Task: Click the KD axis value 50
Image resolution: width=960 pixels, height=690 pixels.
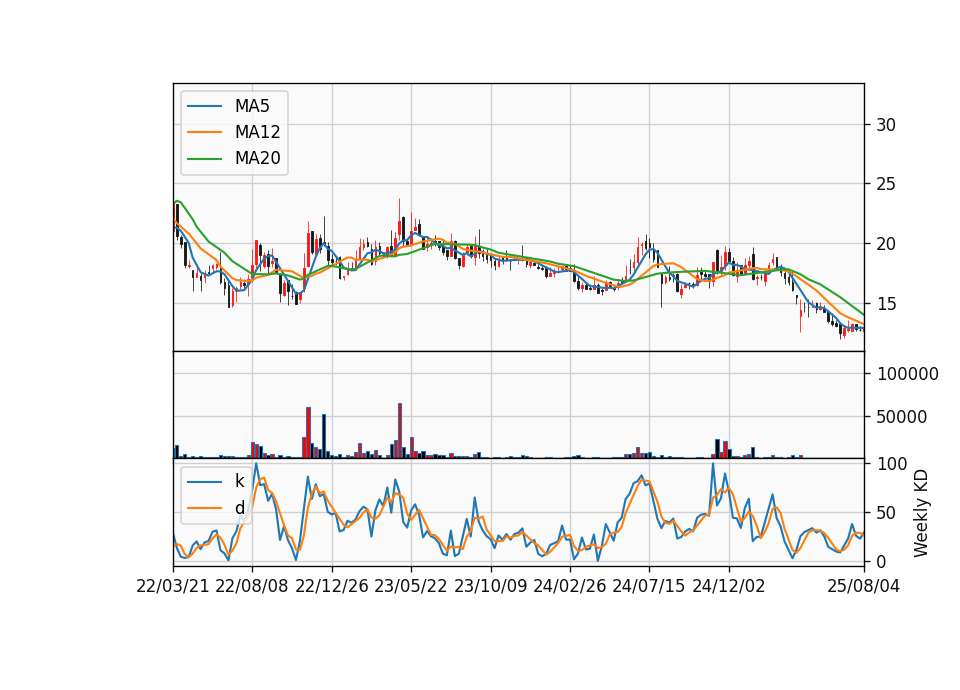Action: point(887,512)
